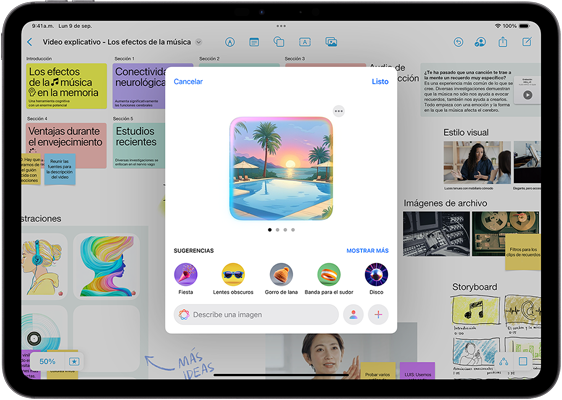Open the photos and media insert icon
Image resolution: width=562 pixels, height=400 pixels.
pyautogui.click(x=331, y=42)
